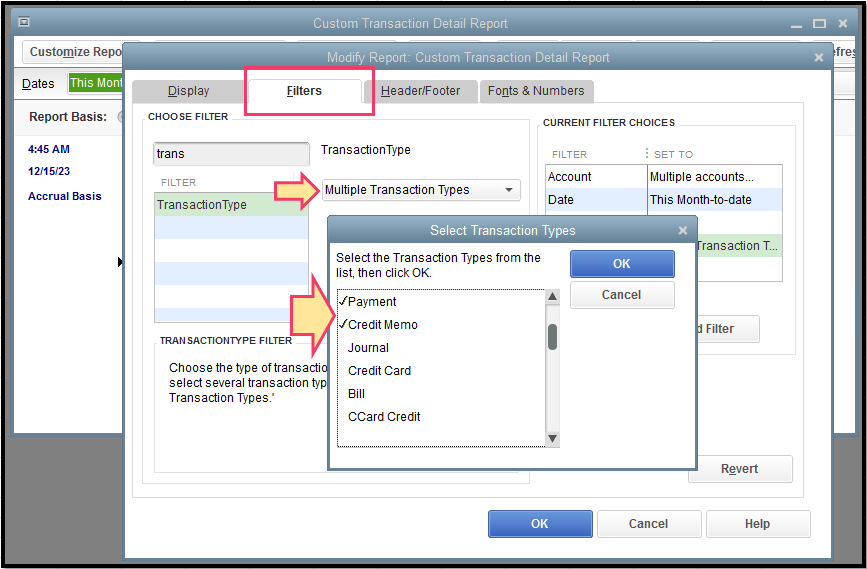Open the Dates dropdown showing This Month
This screenshot has width=867, height=569.
[96, 83]
